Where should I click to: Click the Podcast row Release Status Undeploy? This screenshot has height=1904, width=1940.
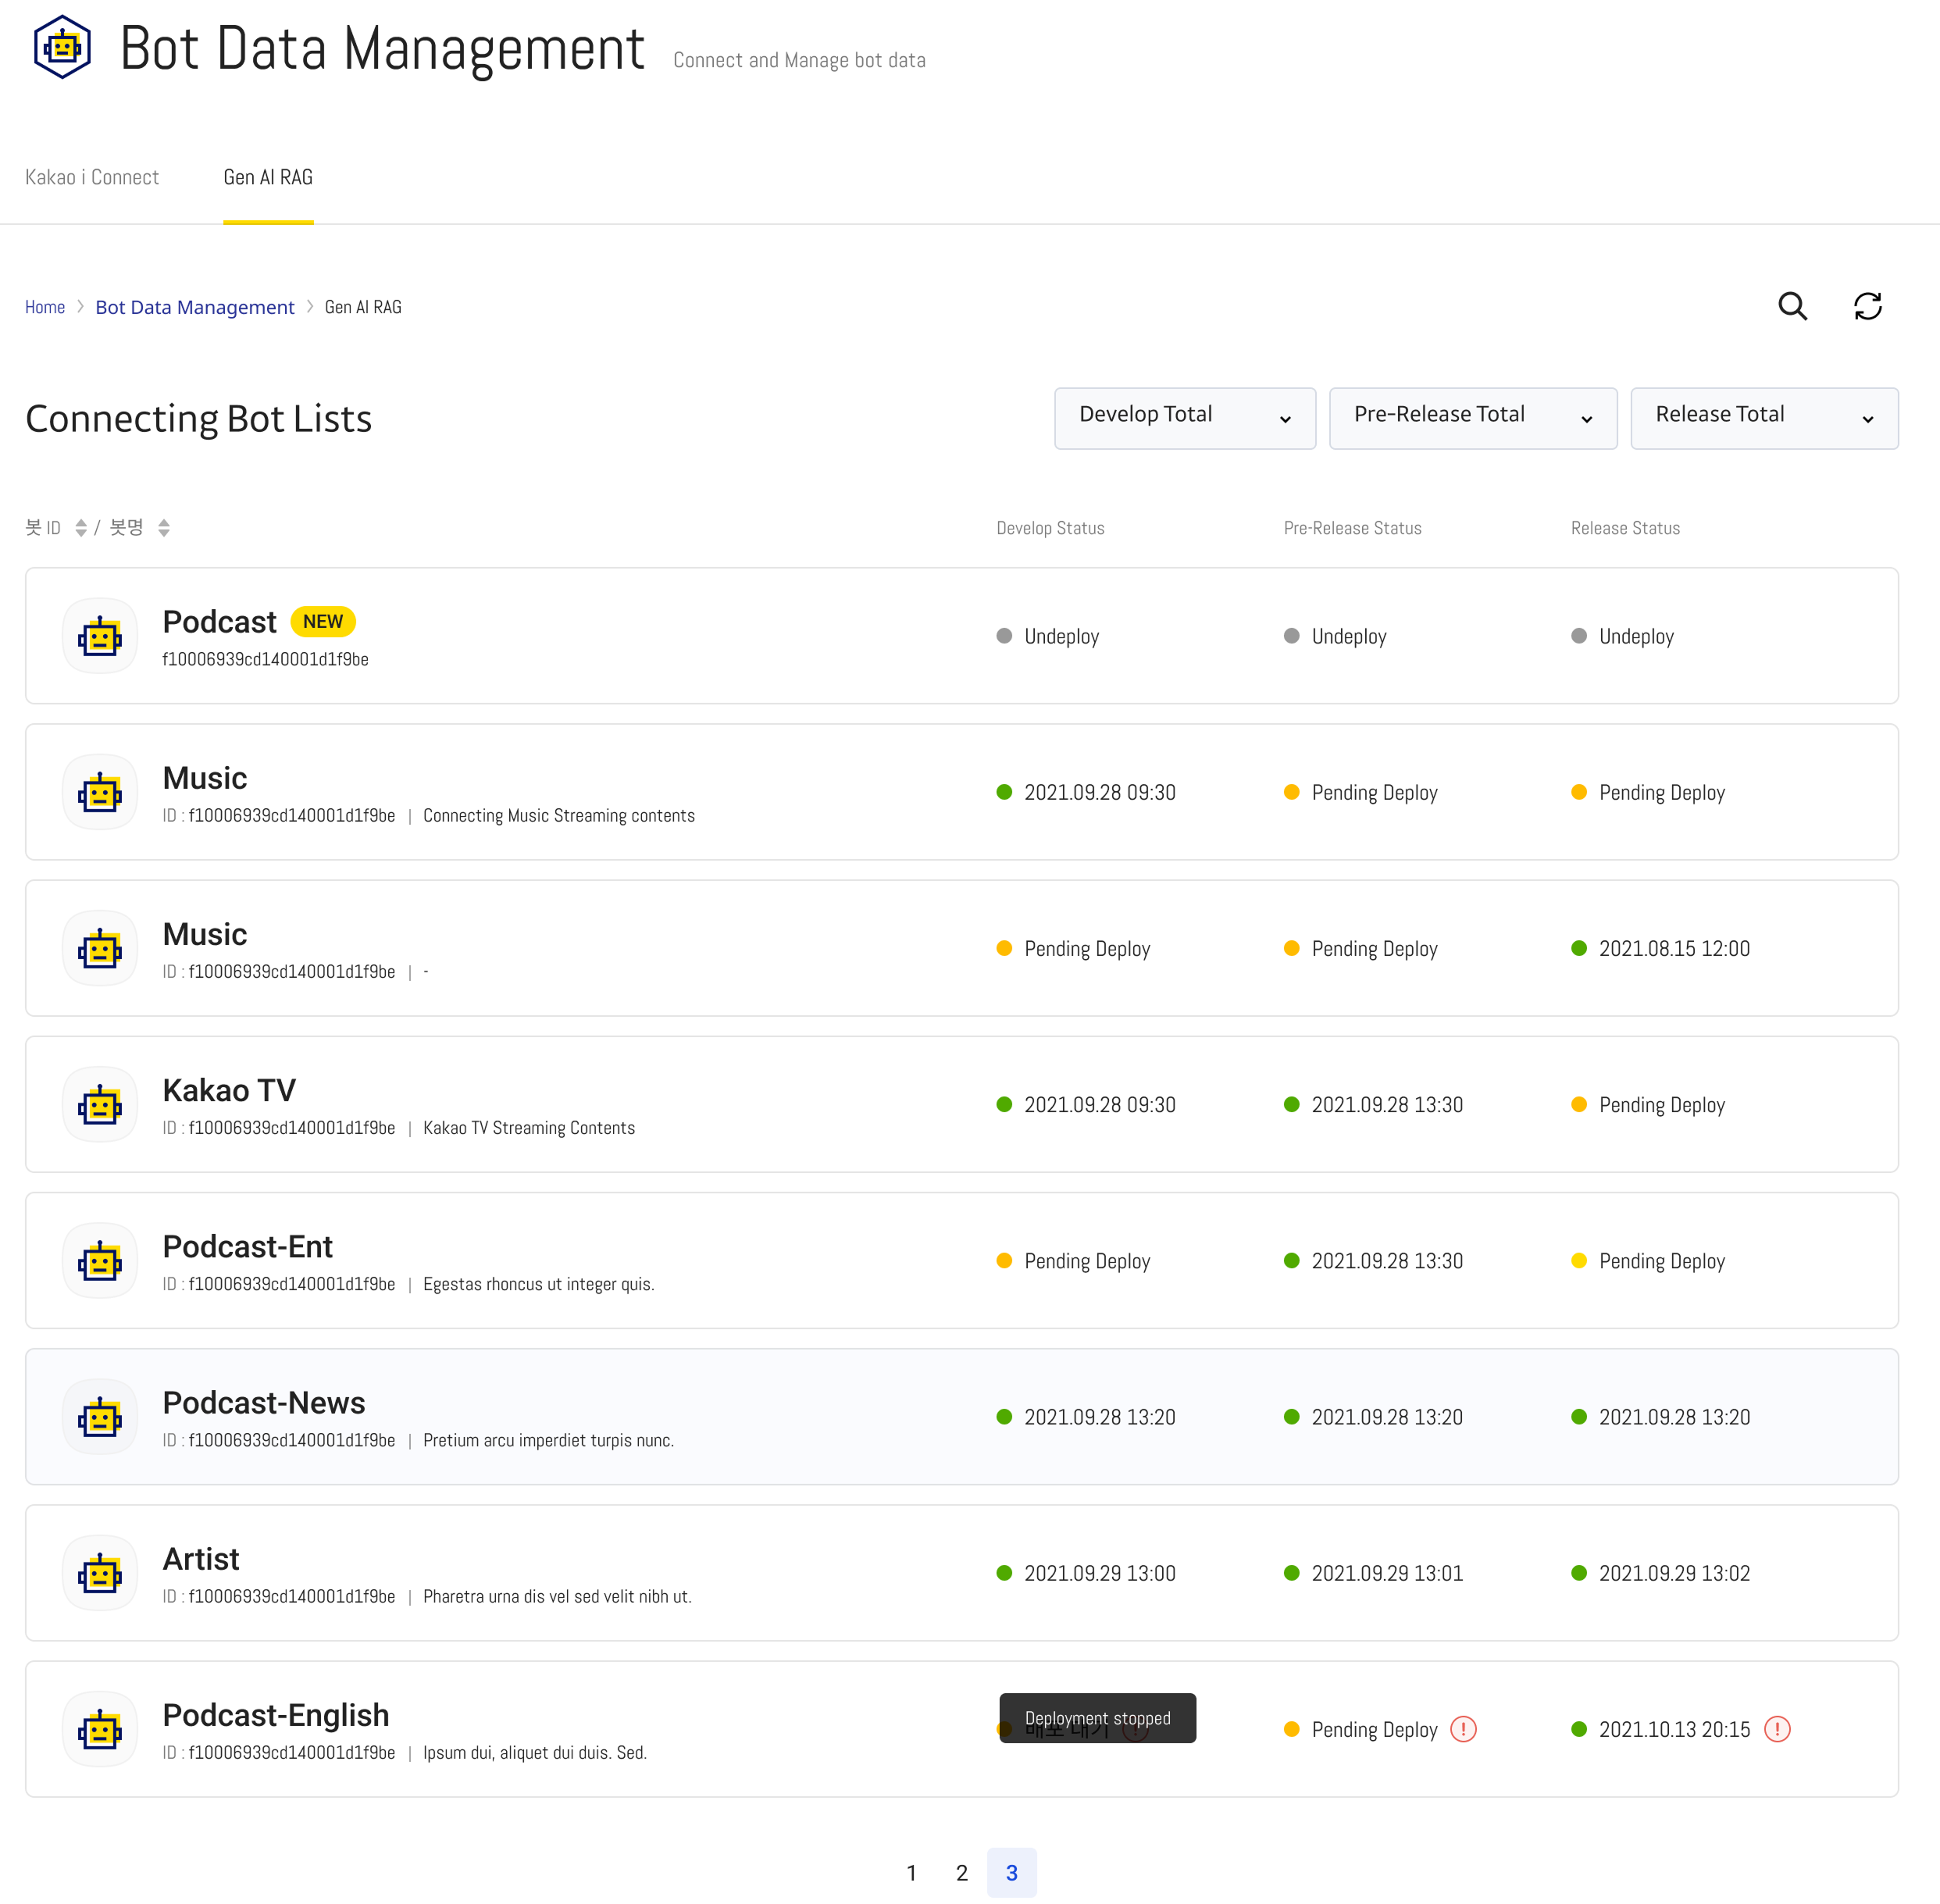(1622, 636)
